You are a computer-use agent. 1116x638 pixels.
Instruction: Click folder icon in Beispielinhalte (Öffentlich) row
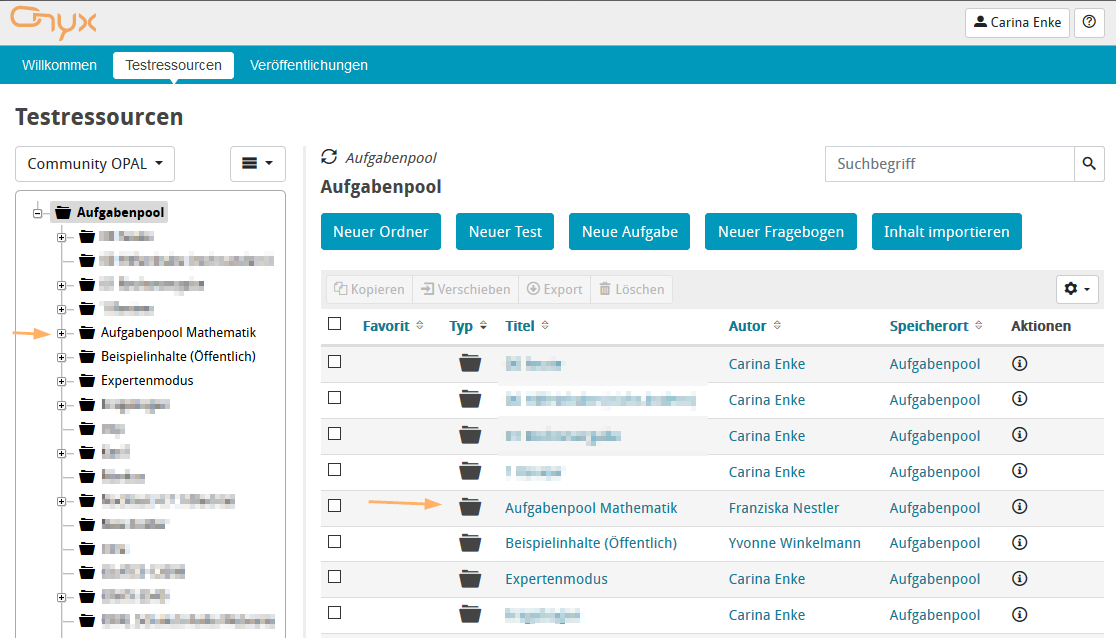tap(470, 543)
